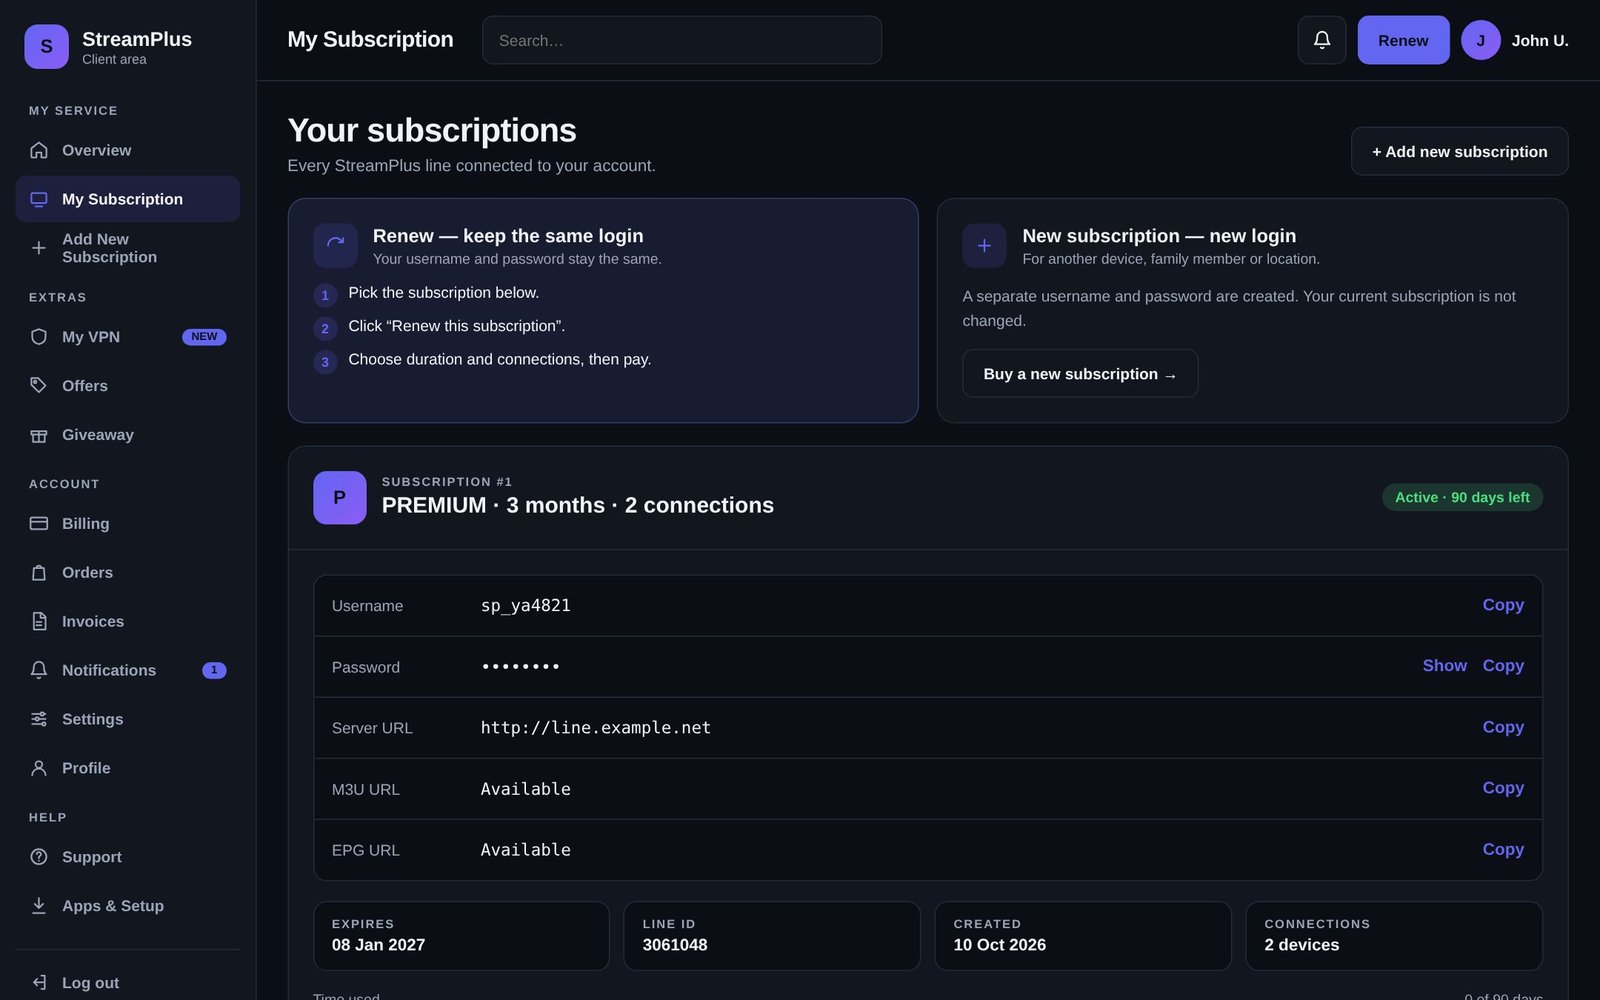This screenshot has height=1000, width=1600.
Task: Click John U. avatar icon
Action: click(1480, 40)
